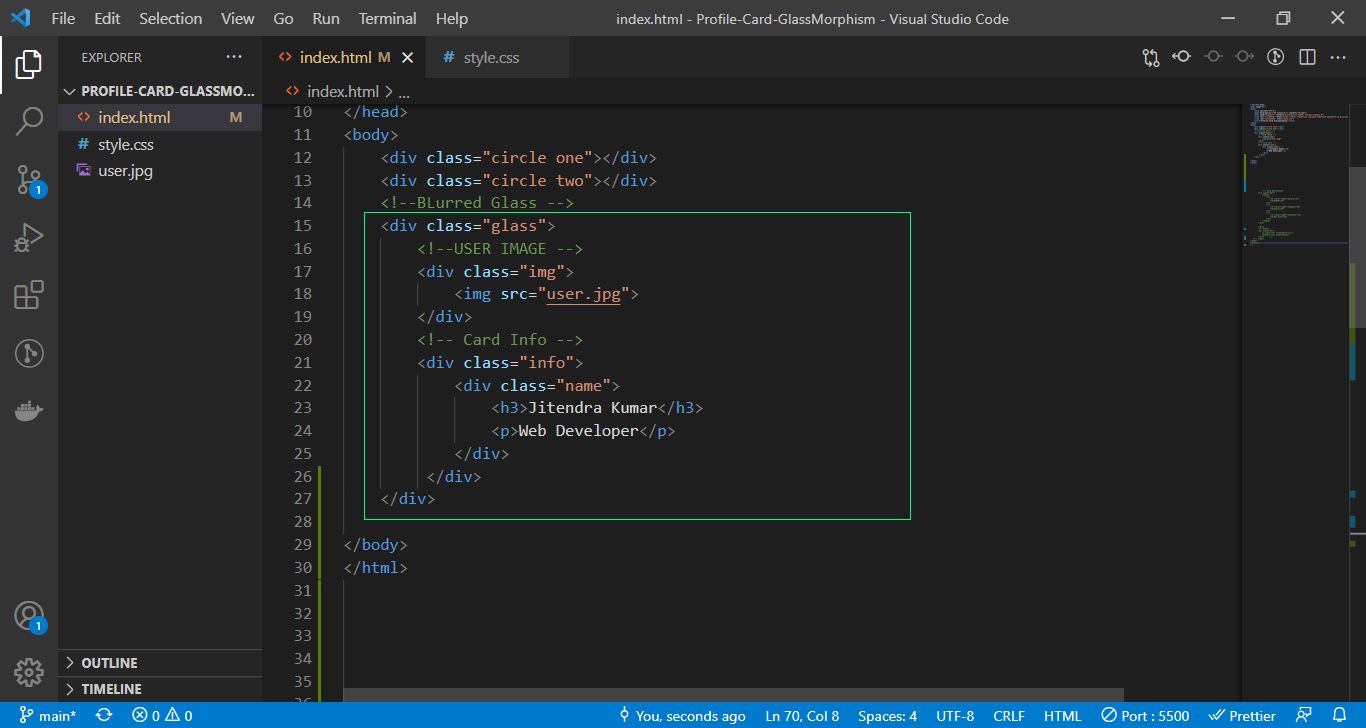The width and height of the screenshot is (1366, 728).
Task: Open the Terminal menu
Action: [388, 19]
